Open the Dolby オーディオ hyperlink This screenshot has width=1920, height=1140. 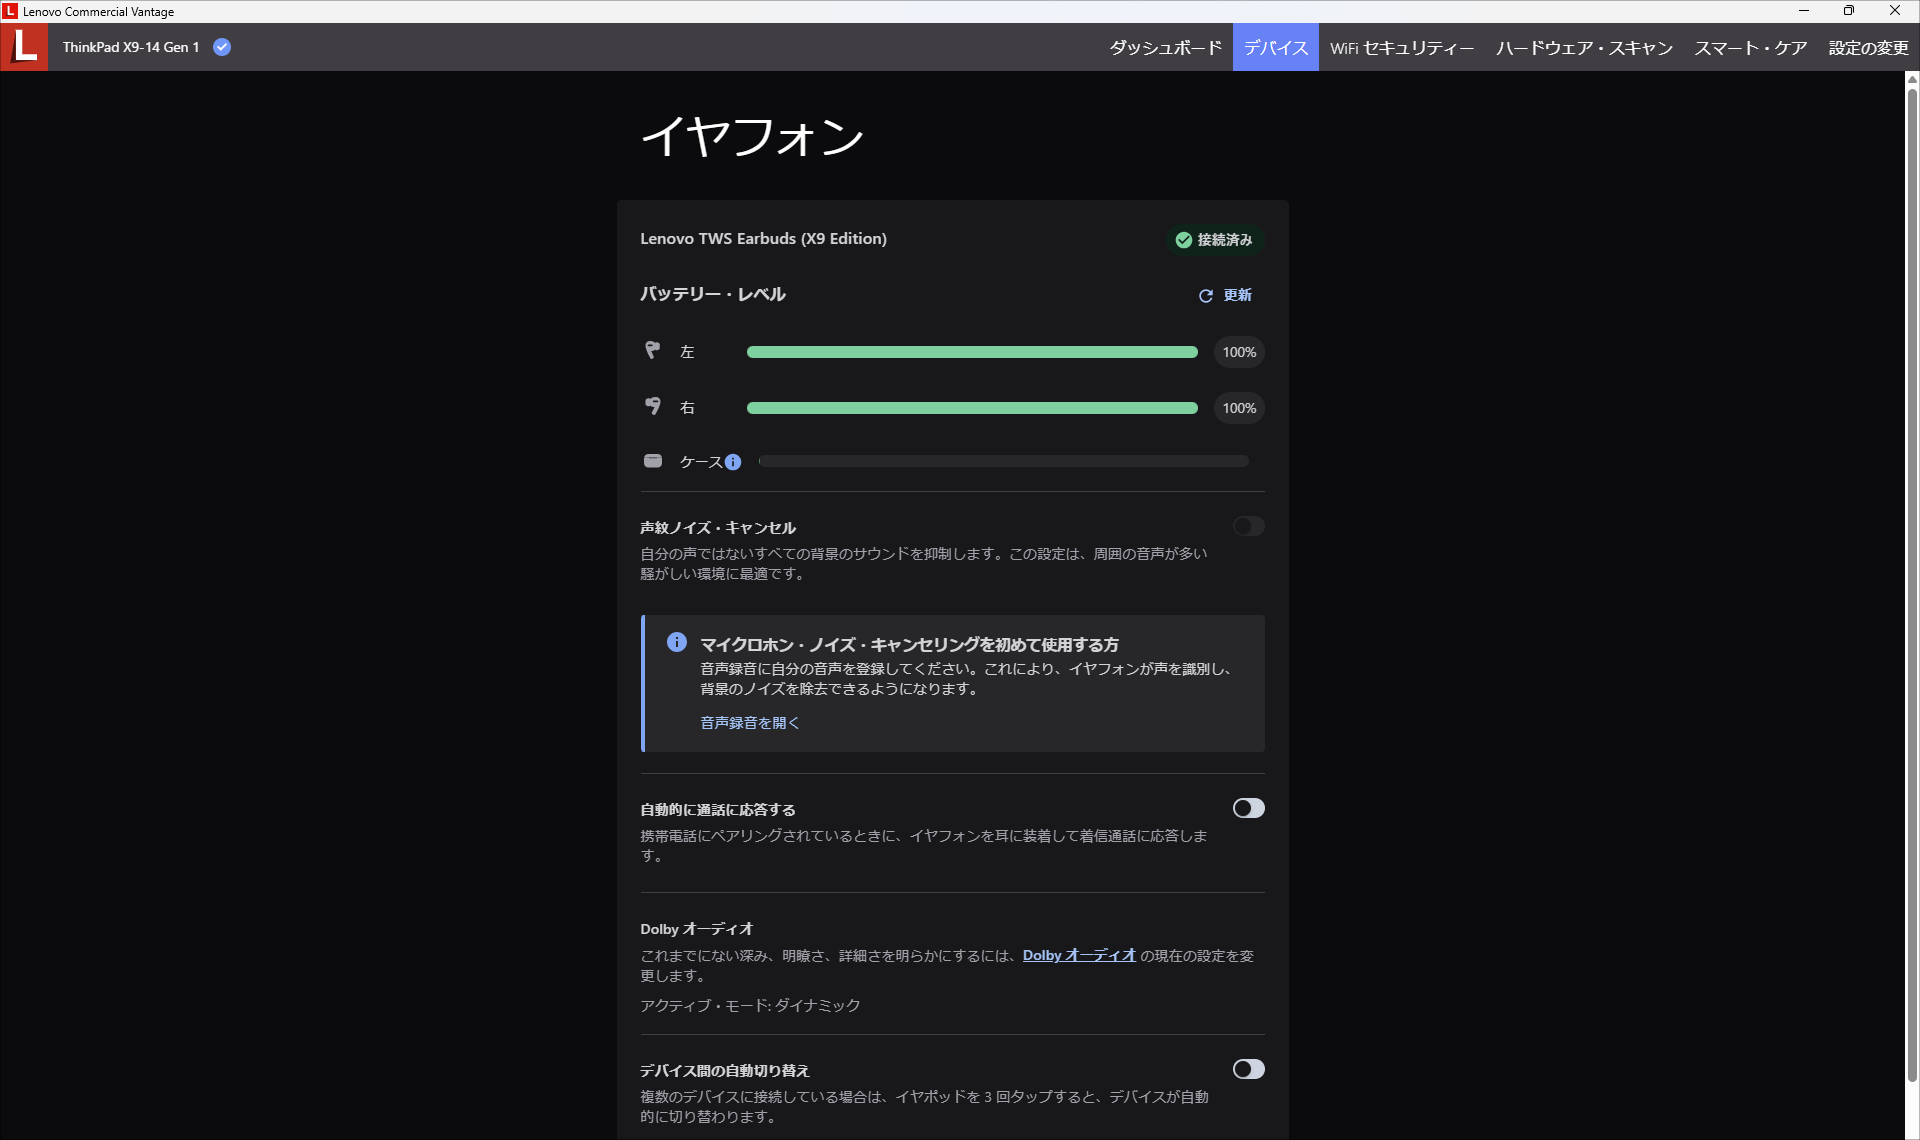1079,955
